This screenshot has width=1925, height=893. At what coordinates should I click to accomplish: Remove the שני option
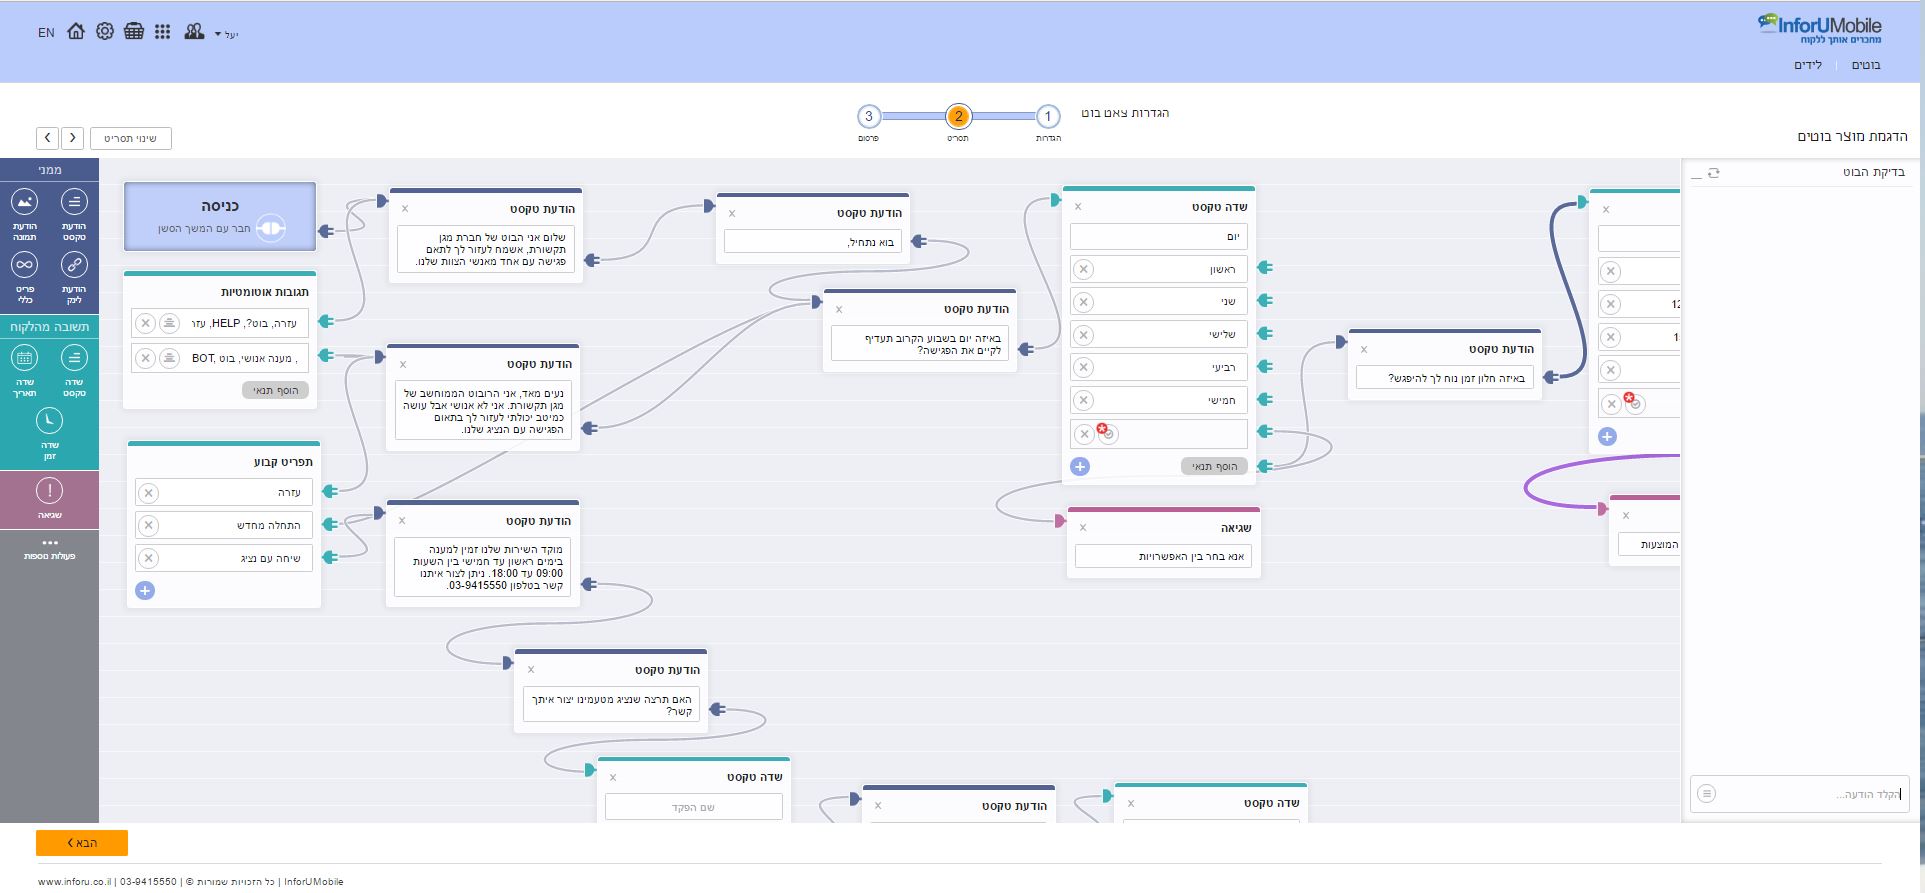pyautogui.click(x=1084, y=302)
